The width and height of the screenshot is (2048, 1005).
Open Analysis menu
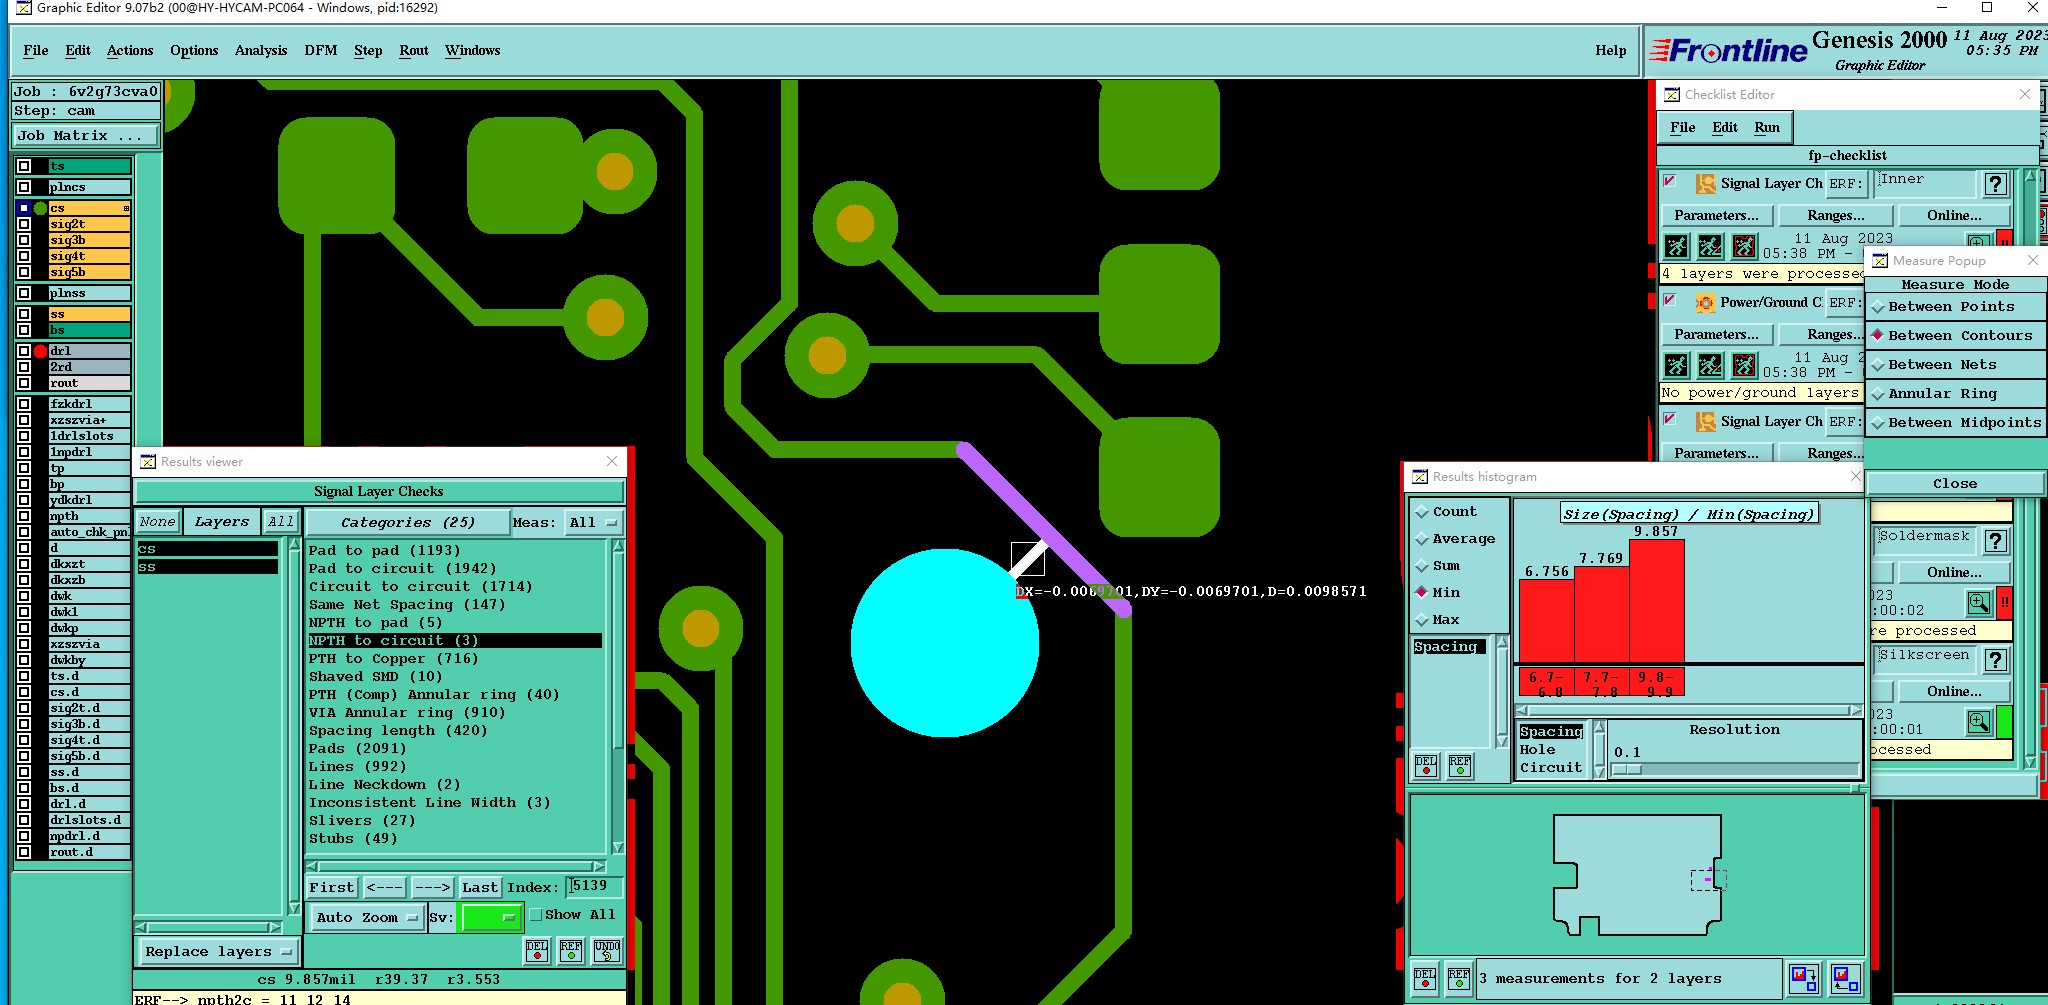261,51
